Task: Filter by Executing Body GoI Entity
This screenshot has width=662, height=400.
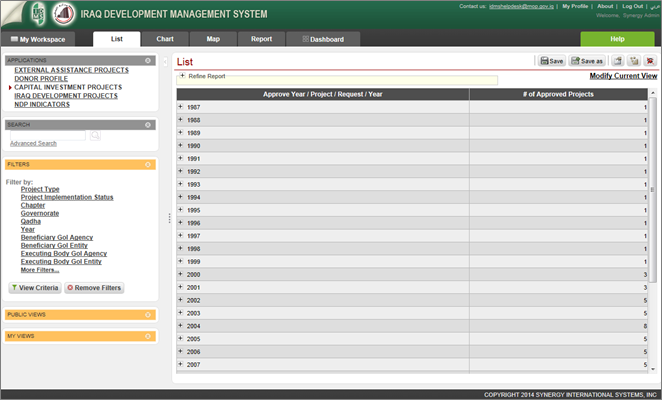Action: (x=61, y=261)
